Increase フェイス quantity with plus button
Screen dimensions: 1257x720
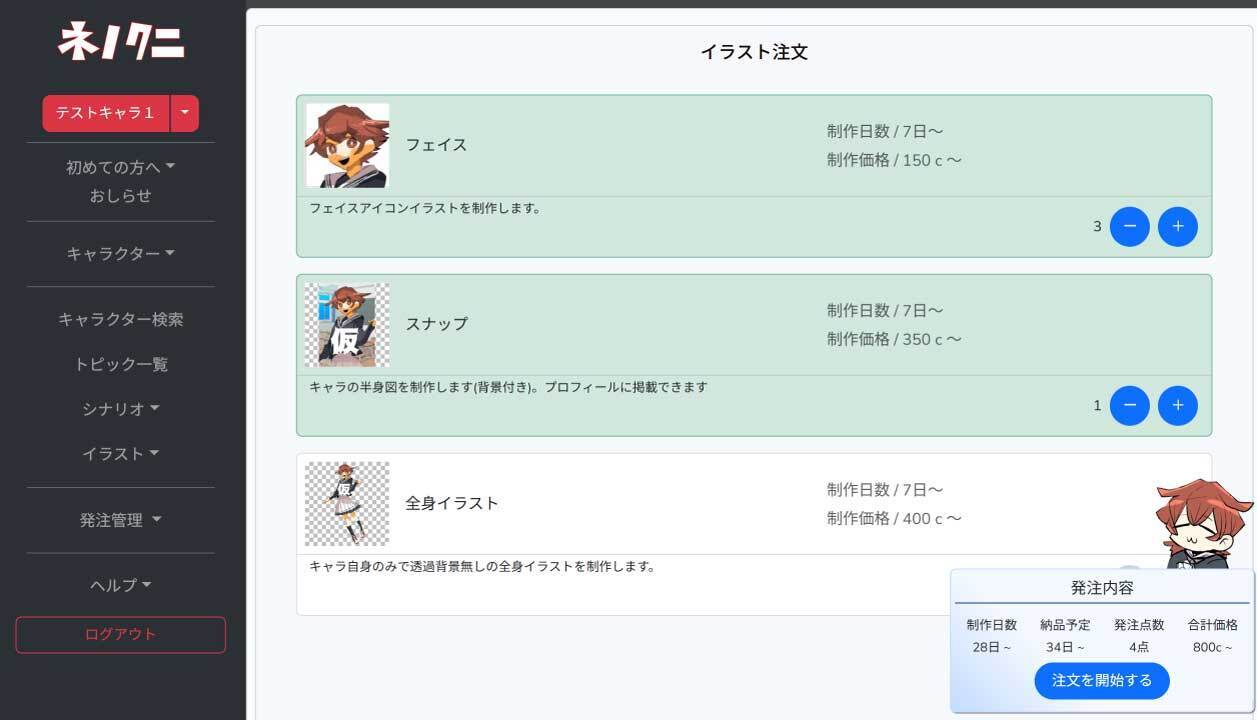pos(1177,227)
